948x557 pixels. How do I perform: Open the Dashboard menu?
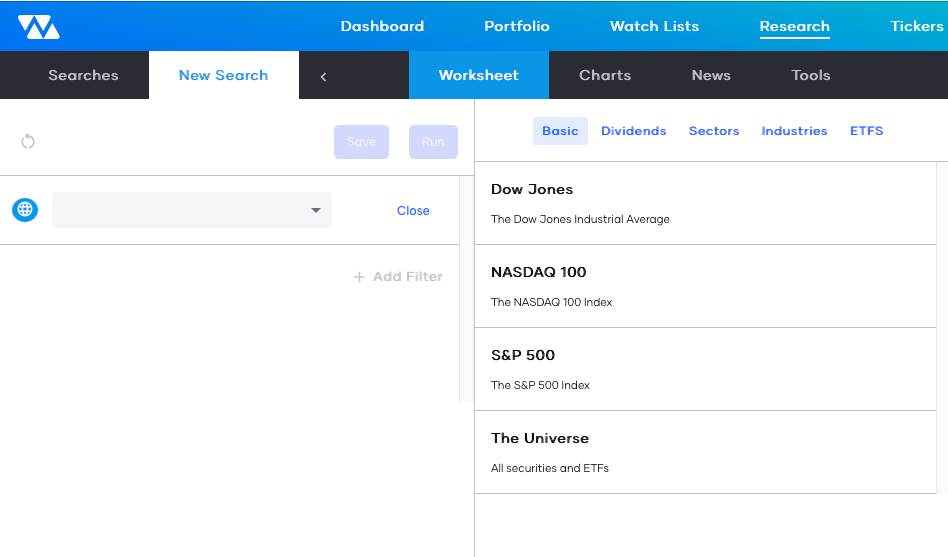tap(382, 26)
